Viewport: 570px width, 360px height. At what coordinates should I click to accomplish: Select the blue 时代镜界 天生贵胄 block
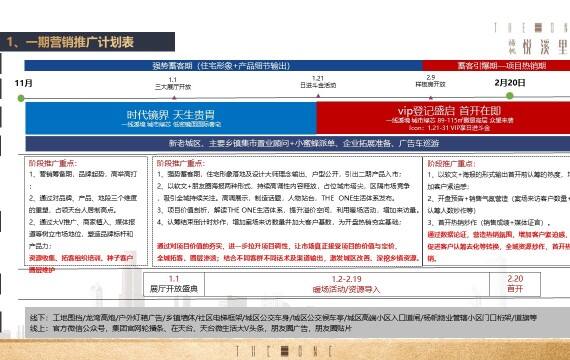171,118
